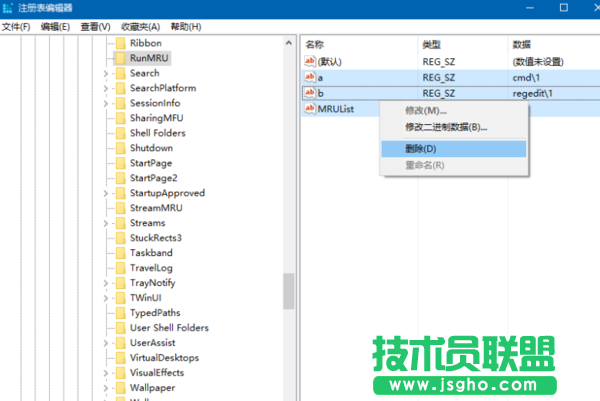
Task: Click the StuckRects3 folder icon
Action: (x=121, y=238)
